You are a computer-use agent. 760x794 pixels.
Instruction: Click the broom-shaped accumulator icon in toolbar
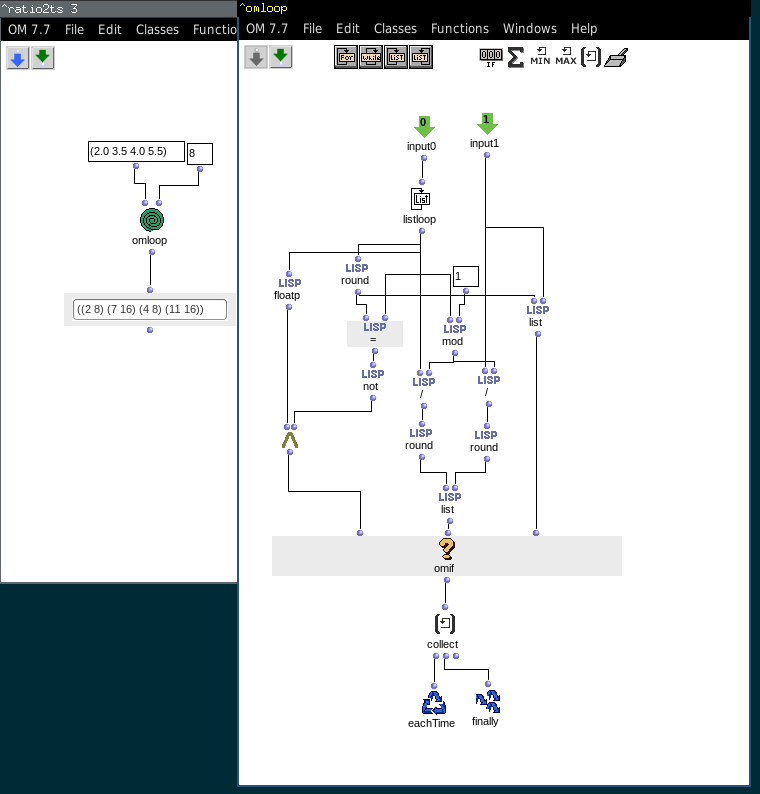click(616, 57)
